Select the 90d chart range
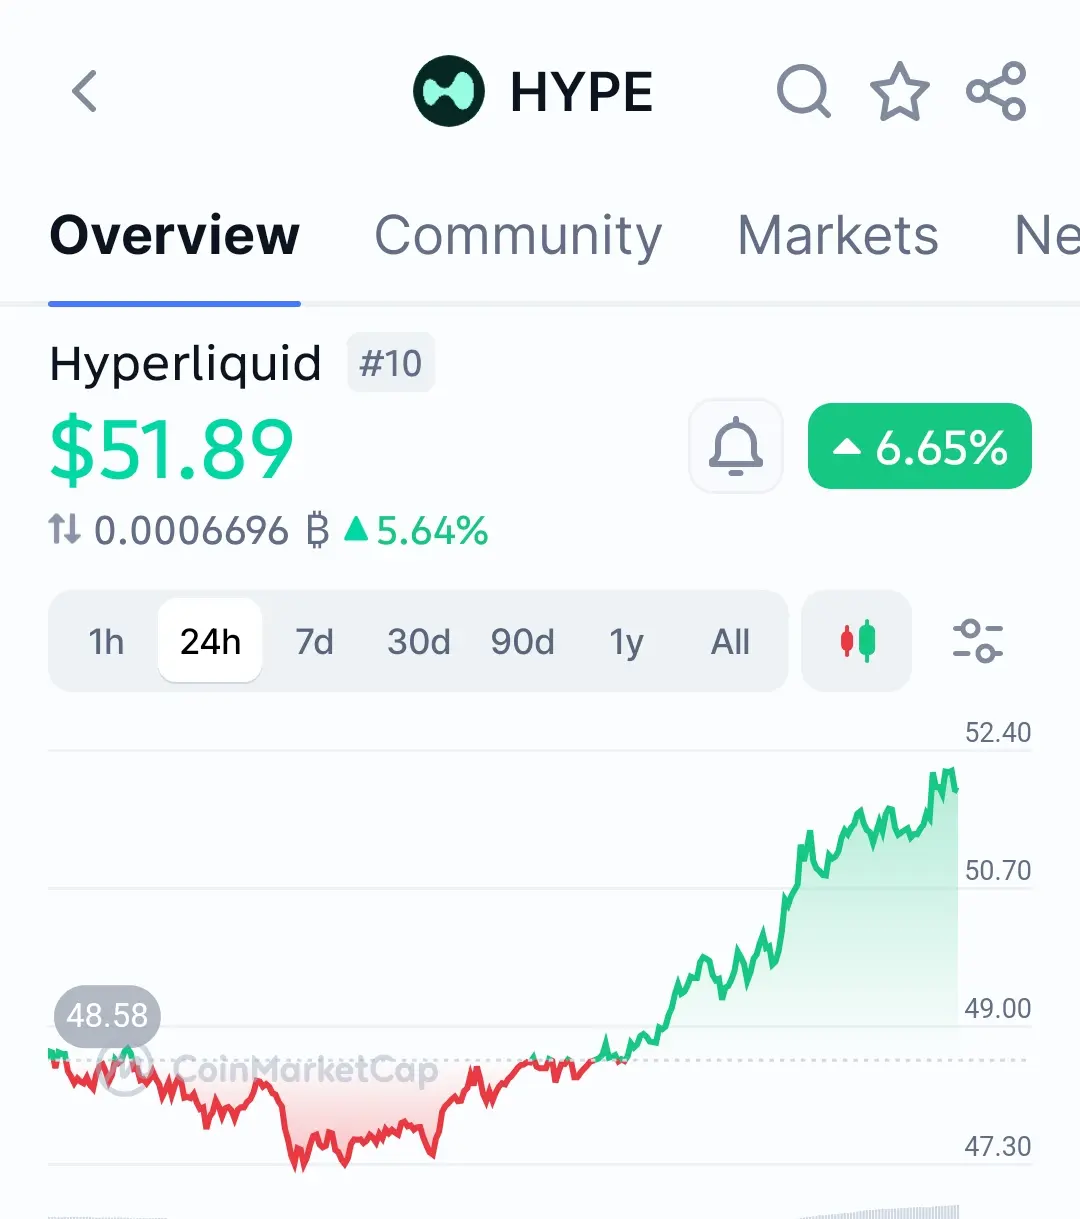1080x1219 pixels. click(x=522, y=641)
